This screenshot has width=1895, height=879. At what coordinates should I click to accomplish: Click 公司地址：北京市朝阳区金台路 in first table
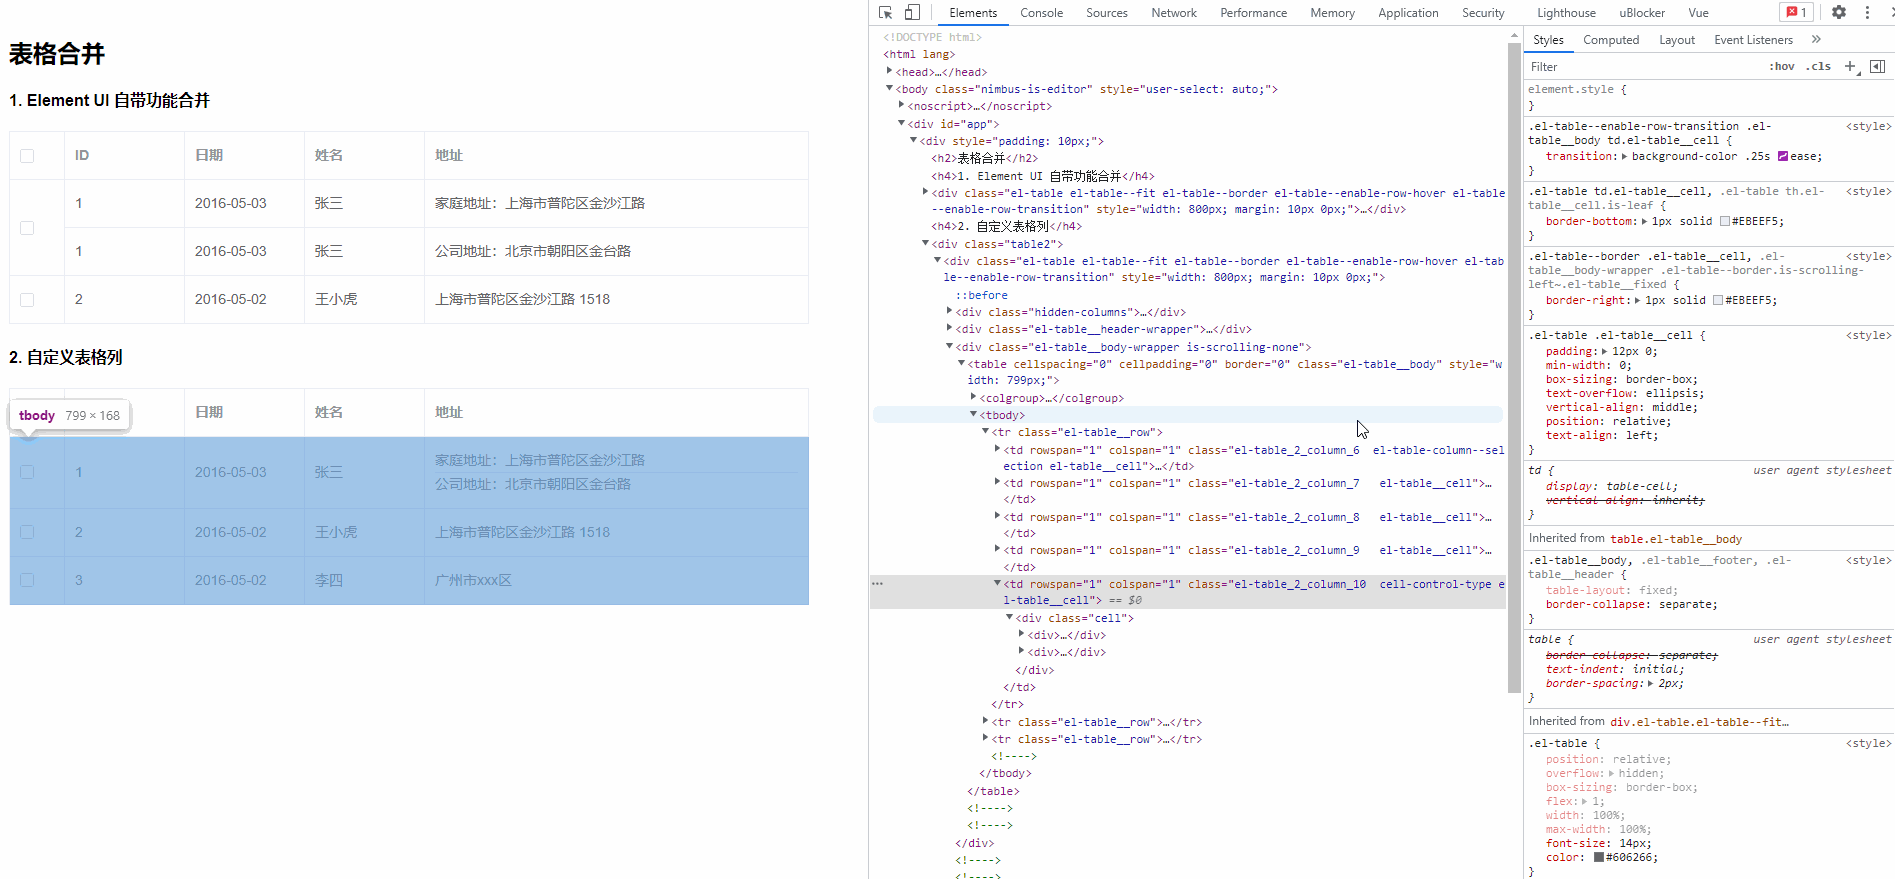click(x=533, y=251)
